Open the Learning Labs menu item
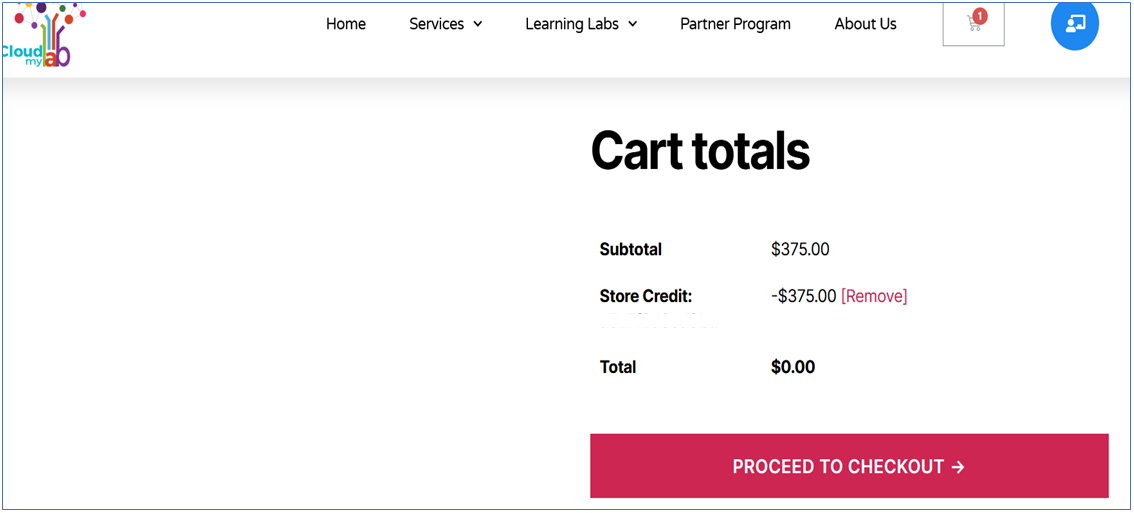 coord(572,24)
